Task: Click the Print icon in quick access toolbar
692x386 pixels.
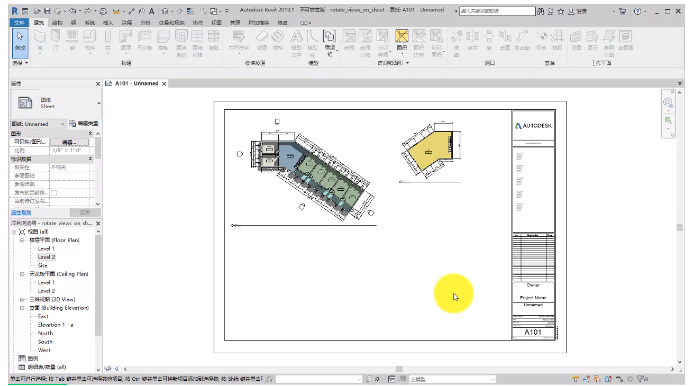Action: coord(103,11)
